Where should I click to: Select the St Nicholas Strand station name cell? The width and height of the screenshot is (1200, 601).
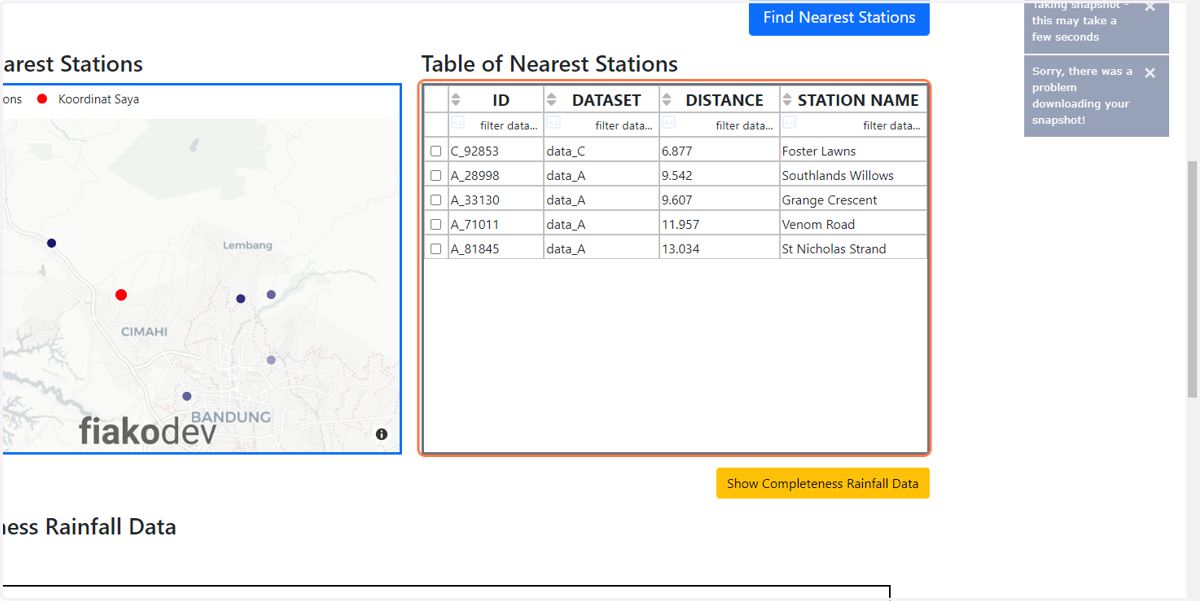pos(853,249)
